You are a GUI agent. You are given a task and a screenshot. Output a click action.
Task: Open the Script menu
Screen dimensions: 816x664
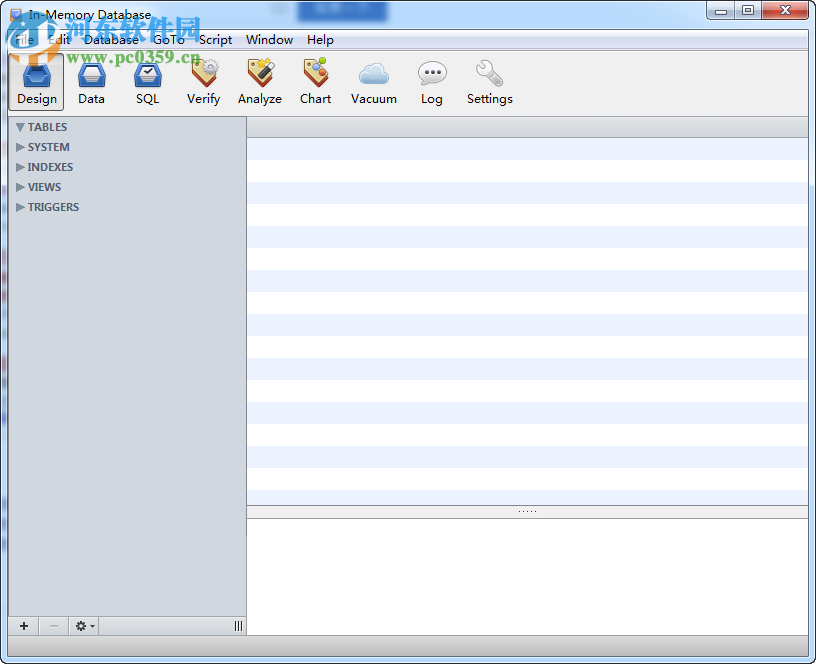point(215,40)
